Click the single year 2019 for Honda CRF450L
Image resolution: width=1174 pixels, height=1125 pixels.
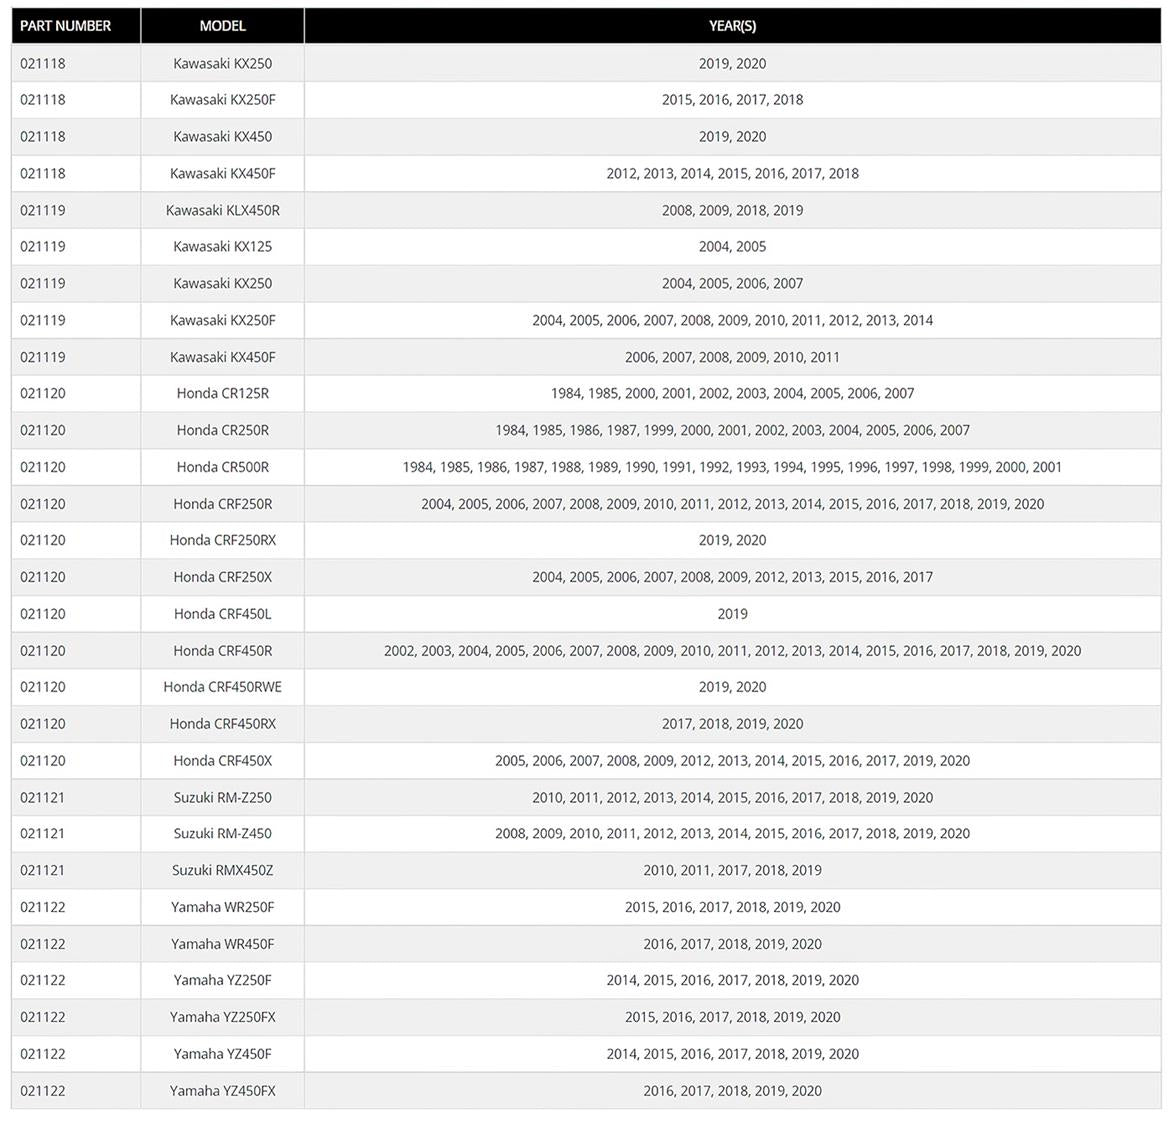click(732, 614)
